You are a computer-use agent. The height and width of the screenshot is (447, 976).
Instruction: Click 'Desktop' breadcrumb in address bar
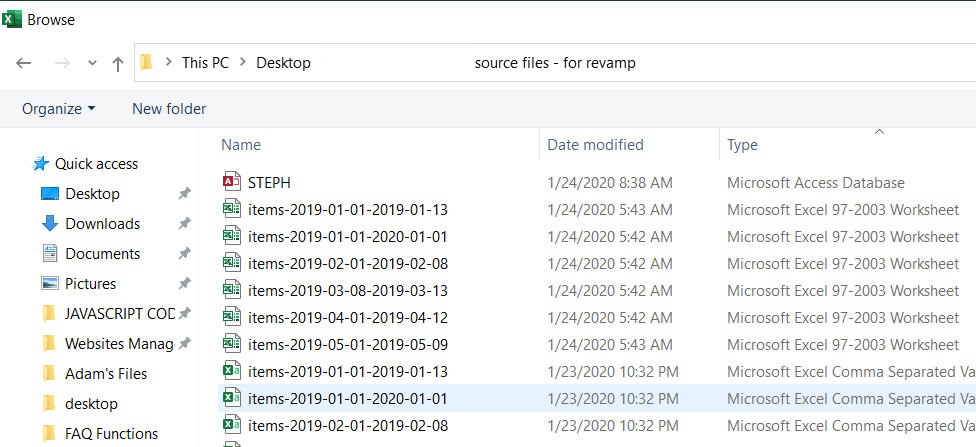[283, 63]
